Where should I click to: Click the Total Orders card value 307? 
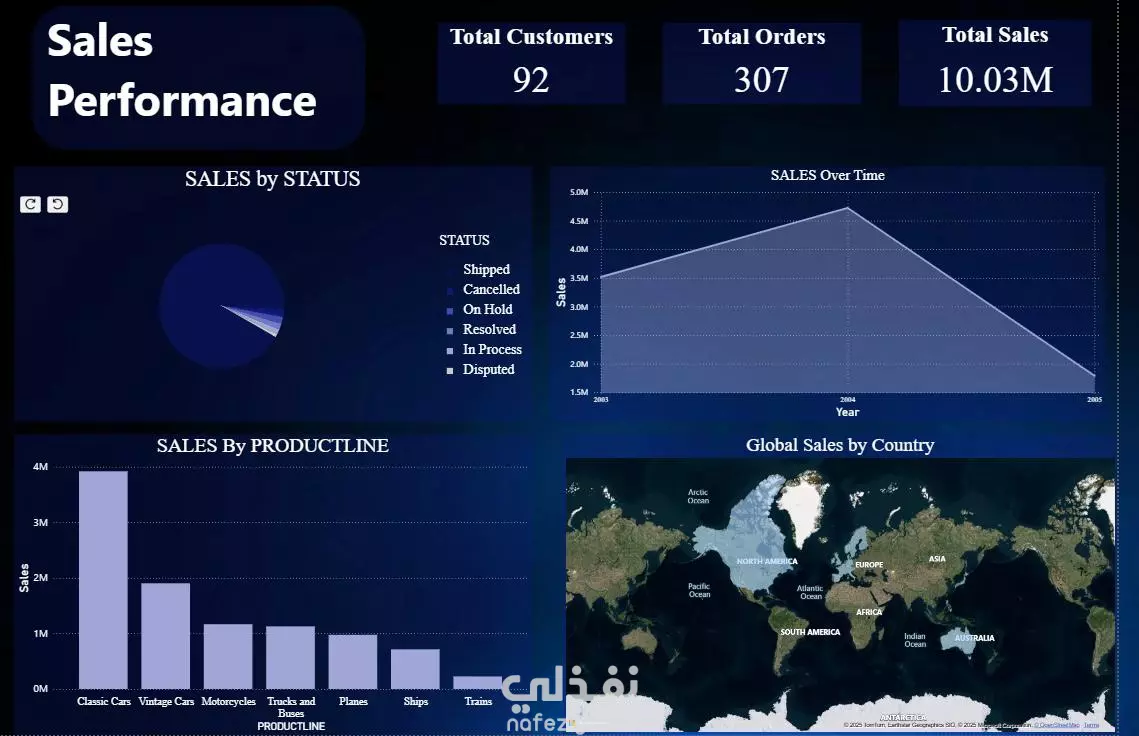[761, 80]
